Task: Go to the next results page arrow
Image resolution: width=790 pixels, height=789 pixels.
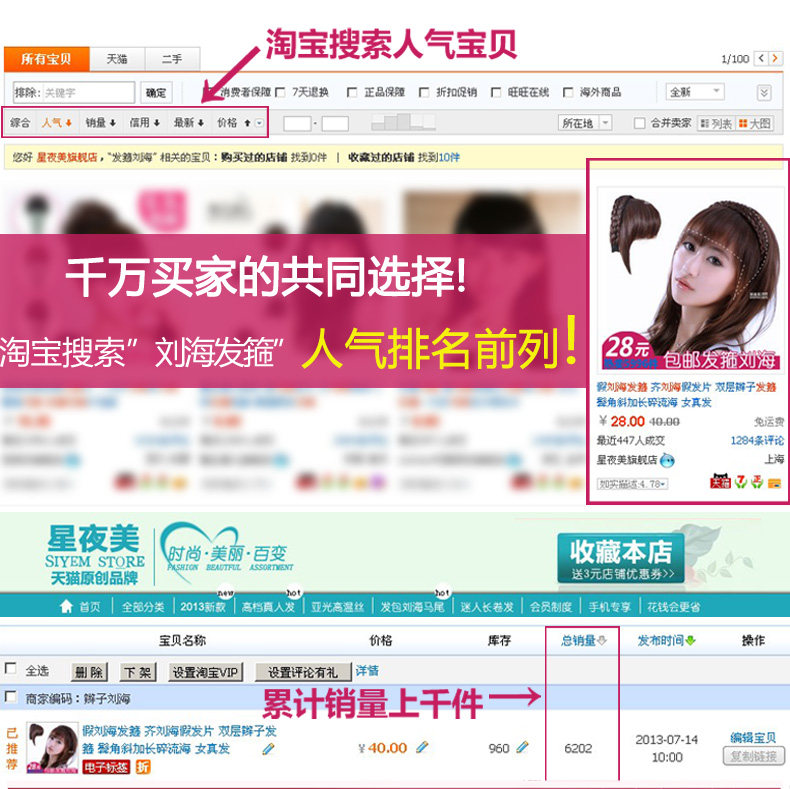Action: coord(775,58)
